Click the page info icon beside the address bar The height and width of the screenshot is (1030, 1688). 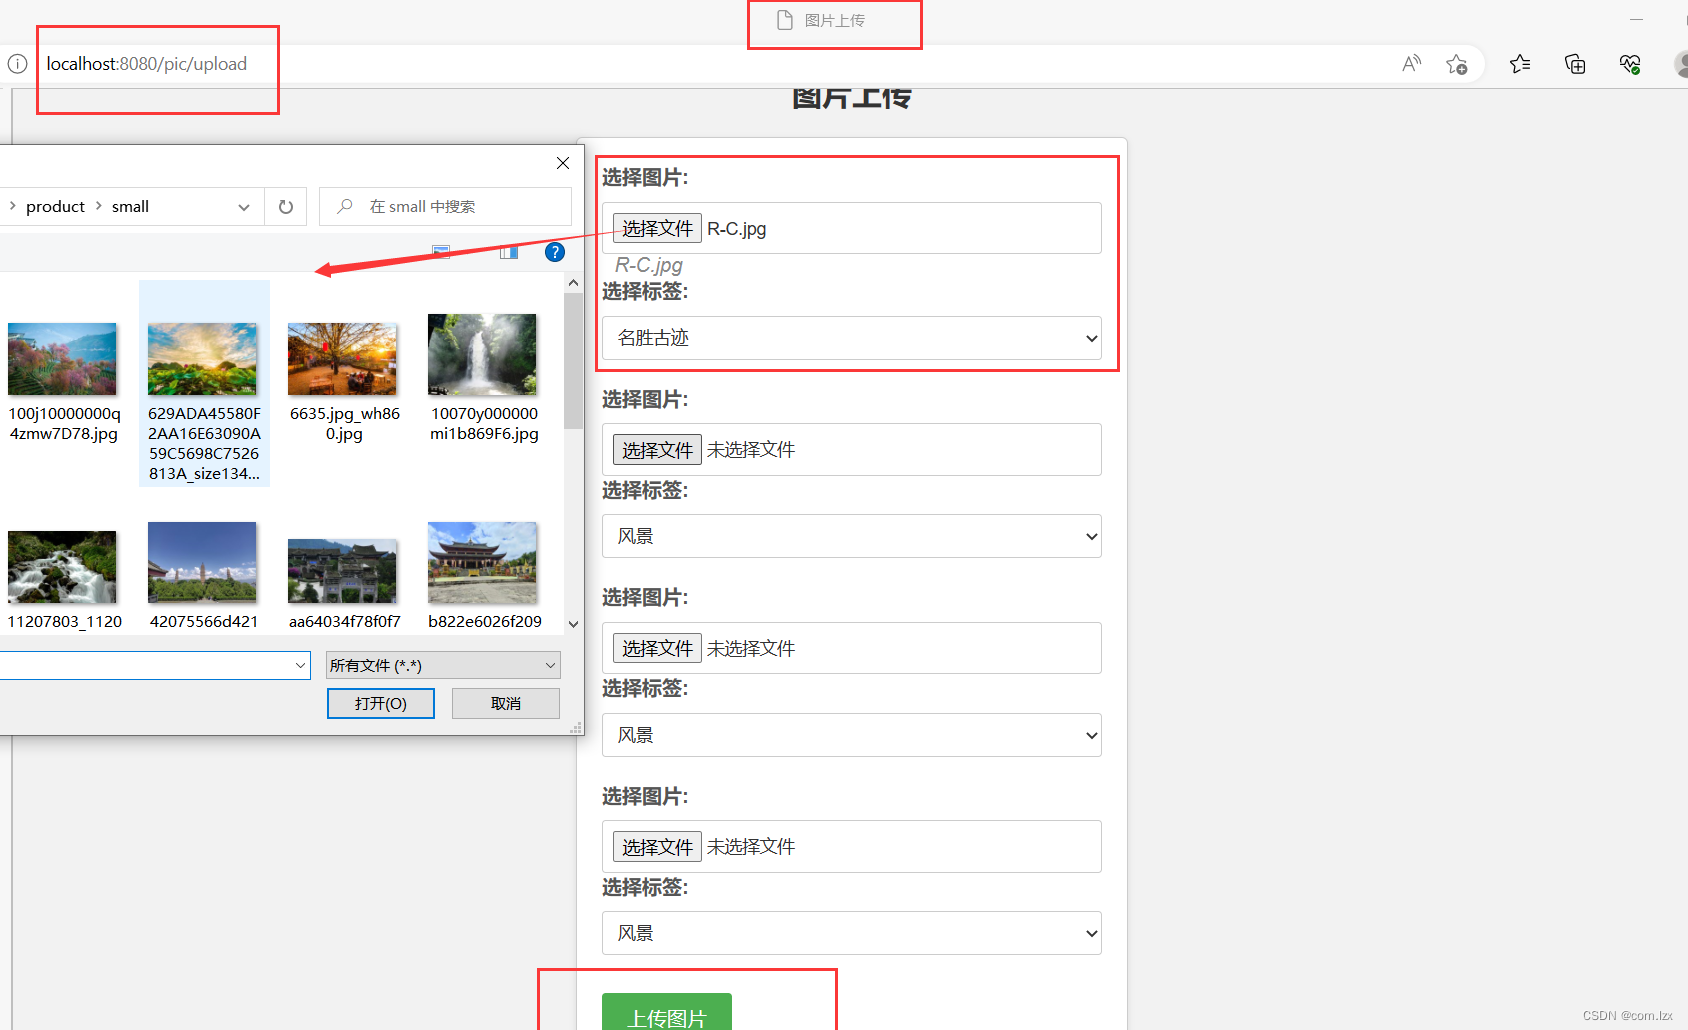17,63
